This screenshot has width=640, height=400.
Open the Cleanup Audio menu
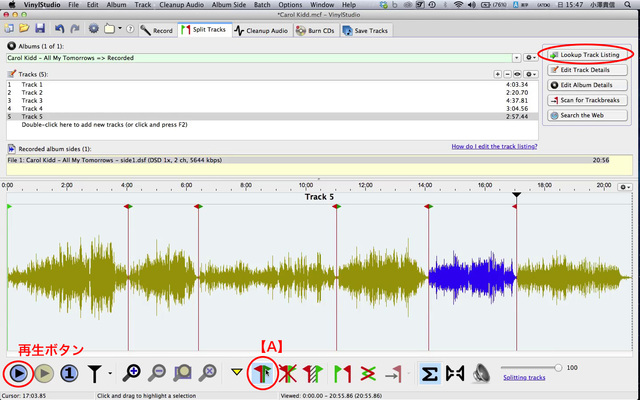[x=181, y=5]
